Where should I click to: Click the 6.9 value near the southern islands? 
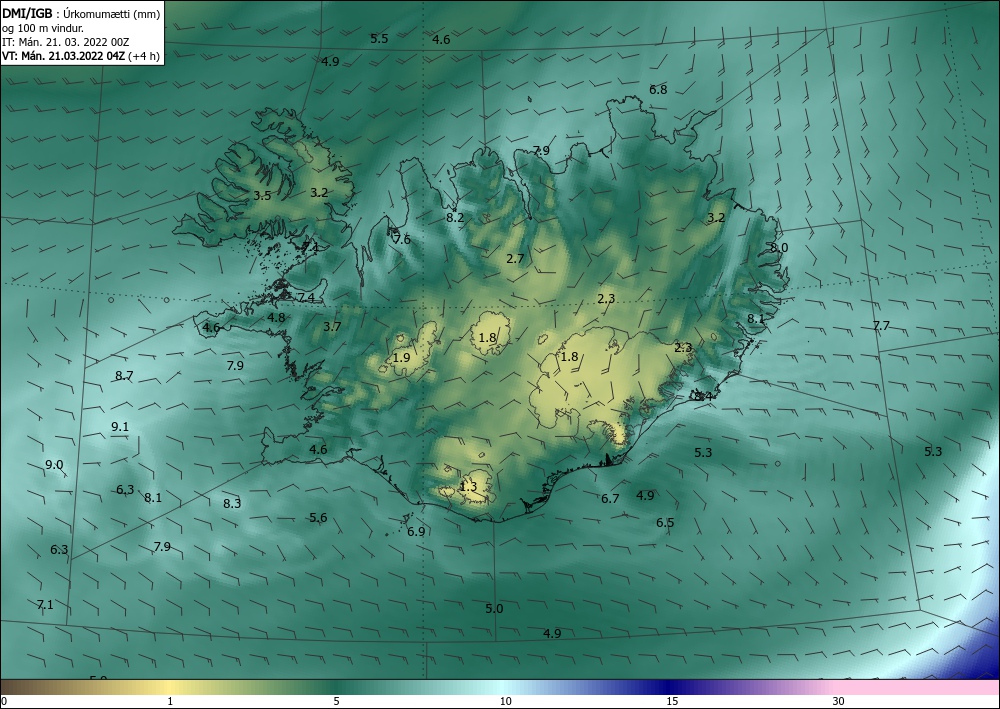pyautogui.click(x=416, y=531)
